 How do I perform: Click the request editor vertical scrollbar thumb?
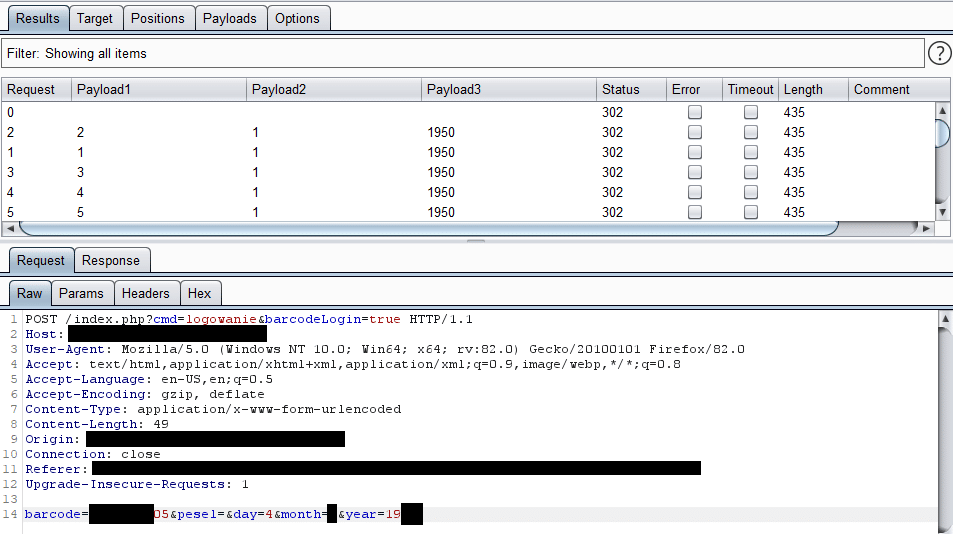click(945, 431)
